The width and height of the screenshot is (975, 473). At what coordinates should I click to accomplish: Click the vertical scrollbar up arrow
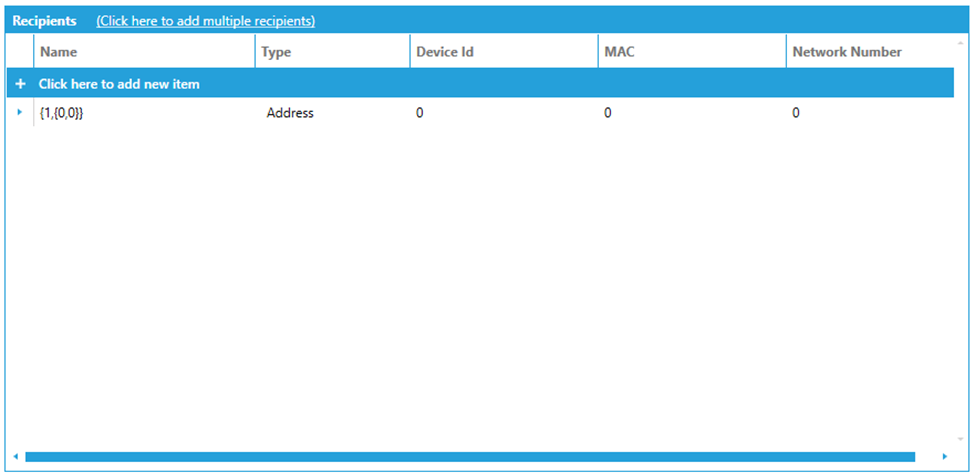[962, 44]
